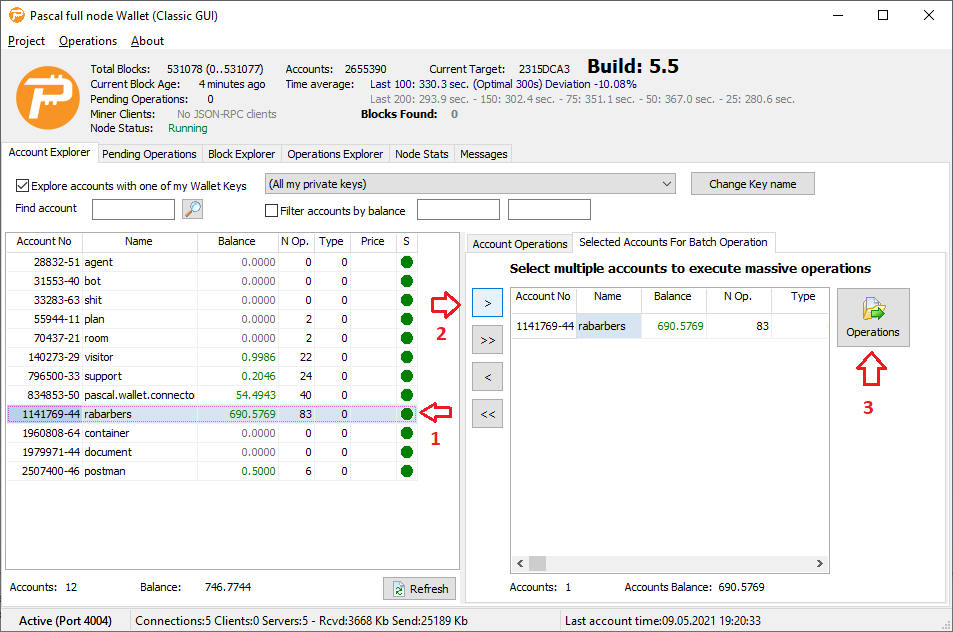
Task: Click the single left arrow remove button
Action: point(487,377)
